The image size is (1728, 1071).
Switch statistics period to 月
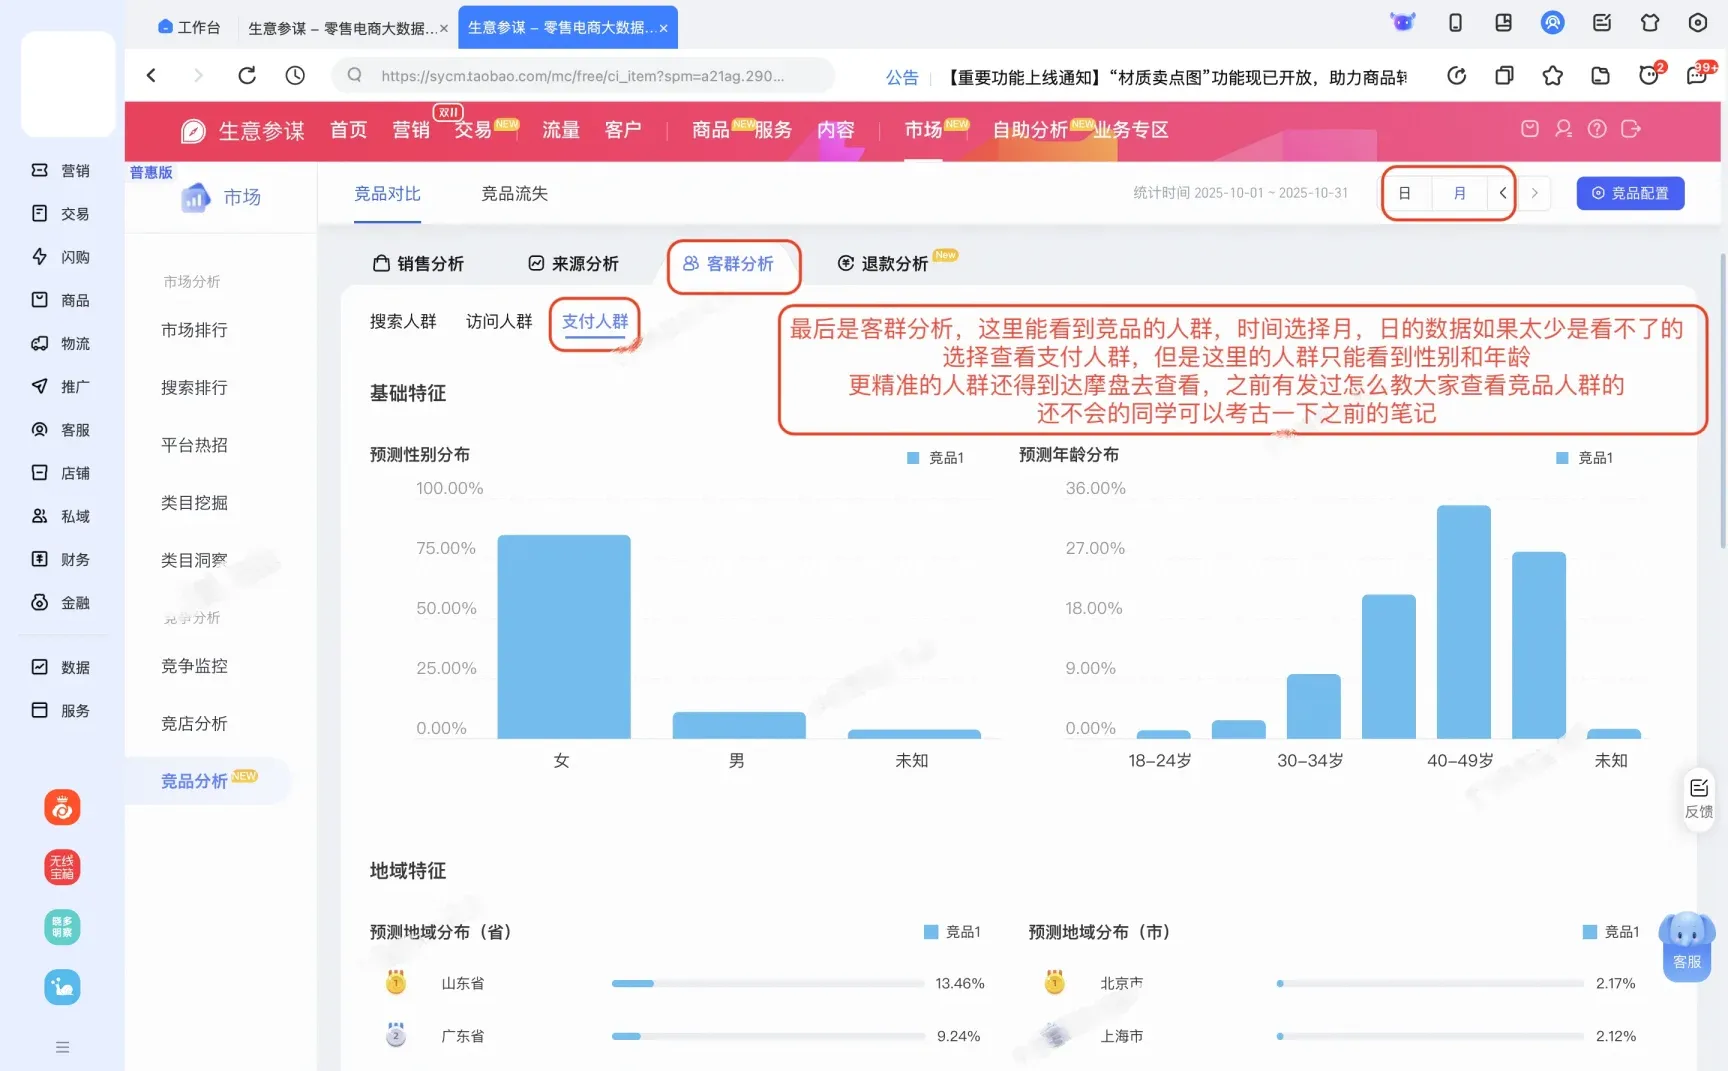pos(1460,193)
